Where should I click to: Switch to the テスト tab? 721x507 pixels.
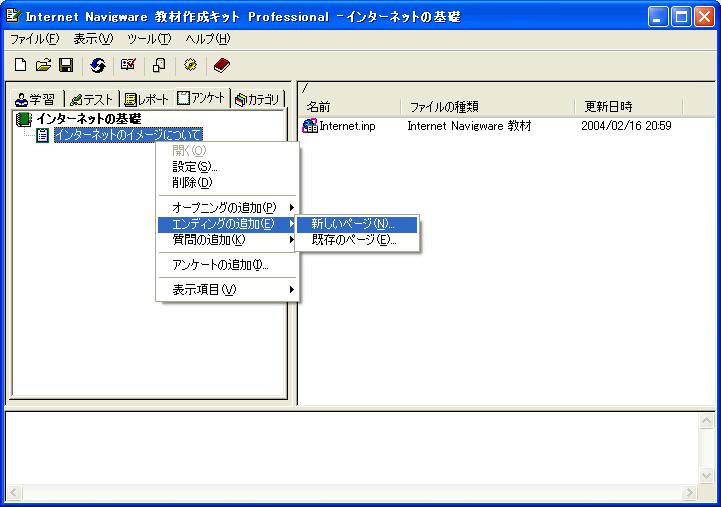point(92,99)
